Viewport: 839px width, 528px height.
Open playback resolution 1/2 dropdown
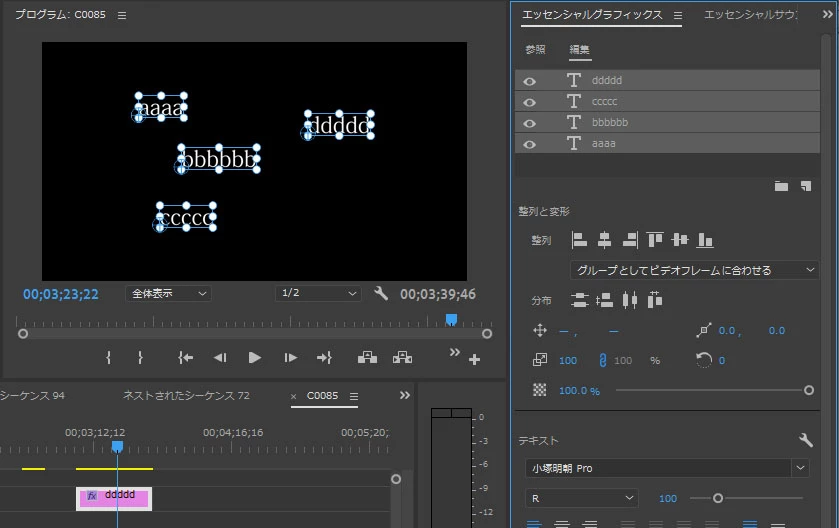click(x=318, y=293)
